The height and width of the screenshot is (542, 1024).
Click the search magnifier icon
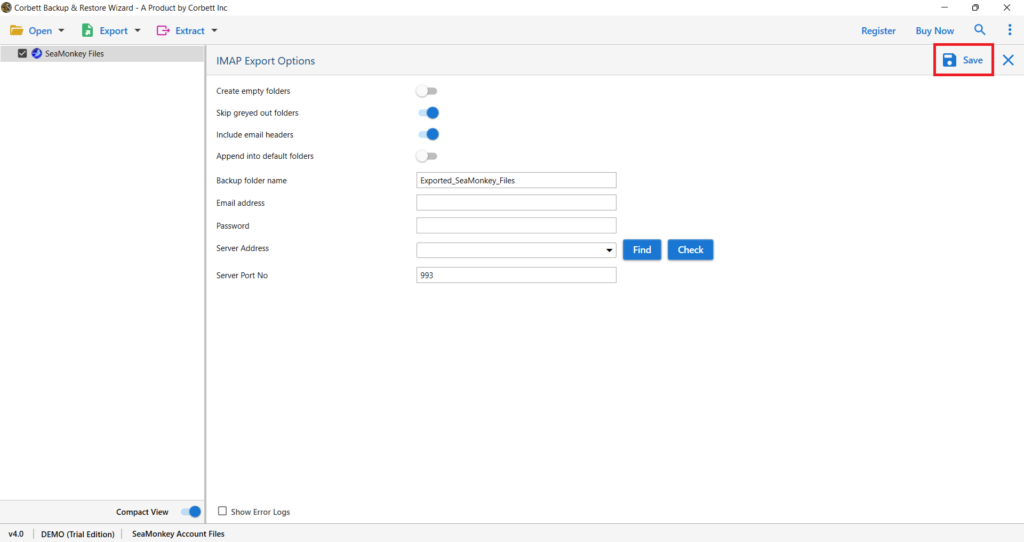point(980,30)
